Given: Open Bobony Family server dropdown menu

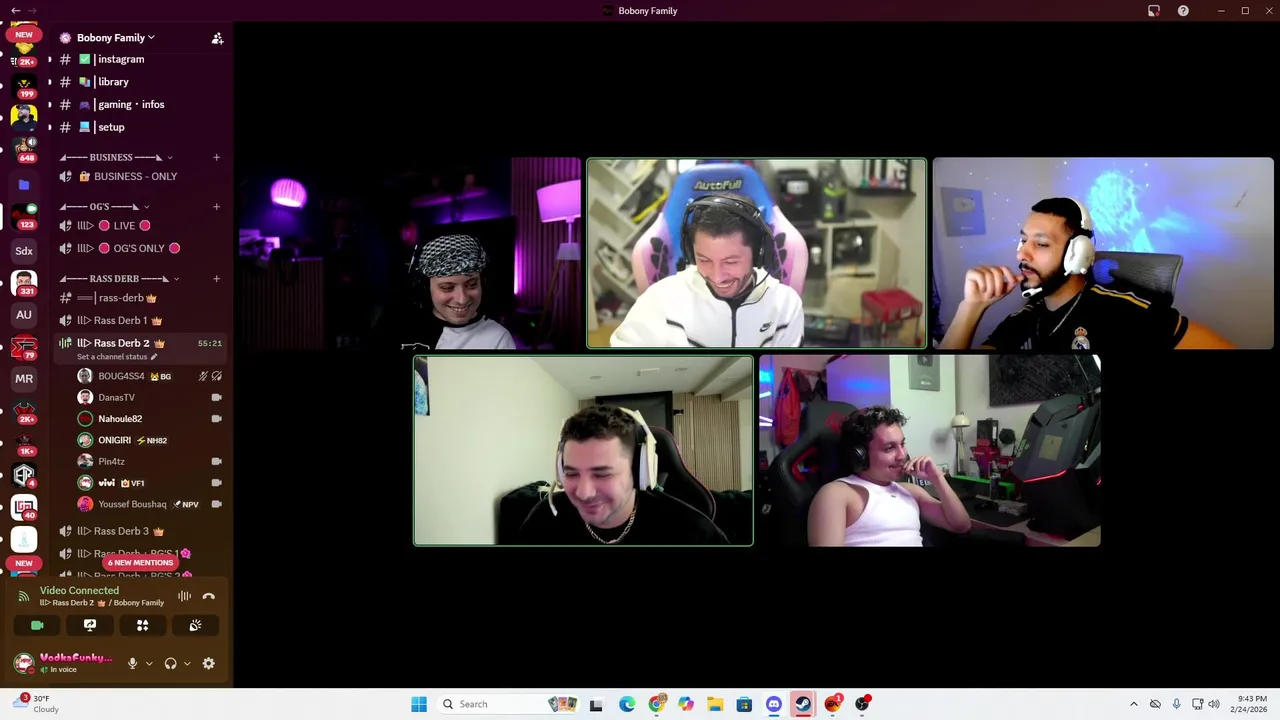Looking at the screenshot, I should (116, 38).
